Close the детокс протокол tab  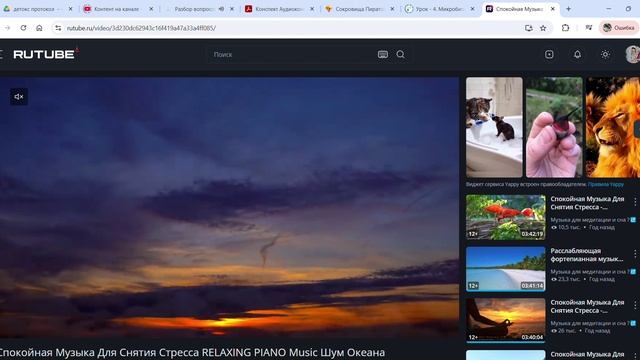coord(70,9)
